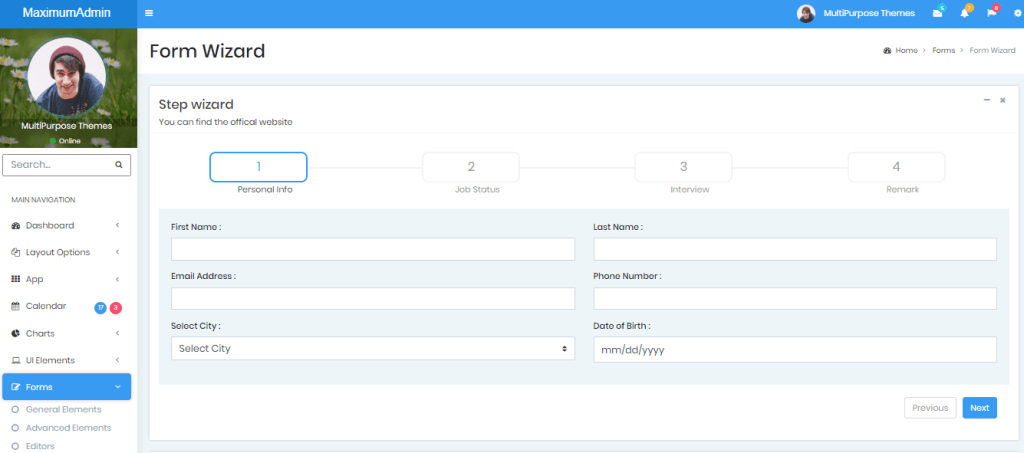The height and width of the screenshot is (453, 1024).
Task: Open the Advanced Elements link
Action: (x=69, y=428)
